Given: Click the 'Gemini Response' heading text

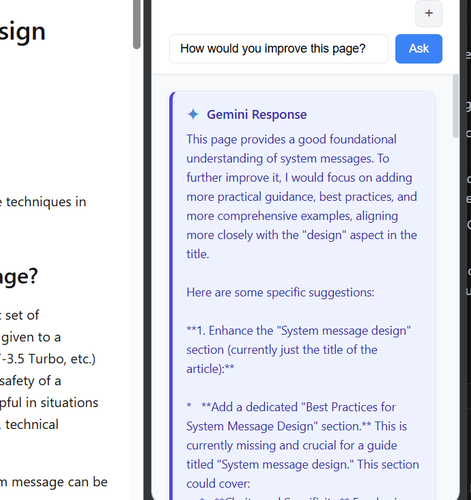Looking at the screenshot, I should click(x=257, y=114).
